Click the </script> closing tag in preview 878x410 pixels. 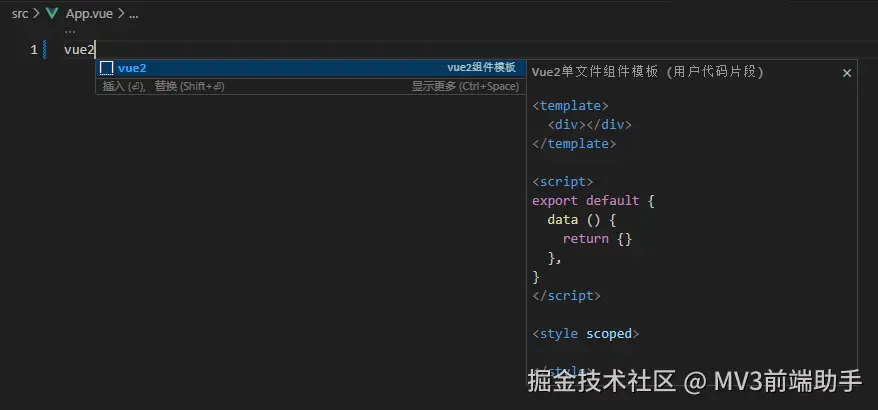(566, 296)
